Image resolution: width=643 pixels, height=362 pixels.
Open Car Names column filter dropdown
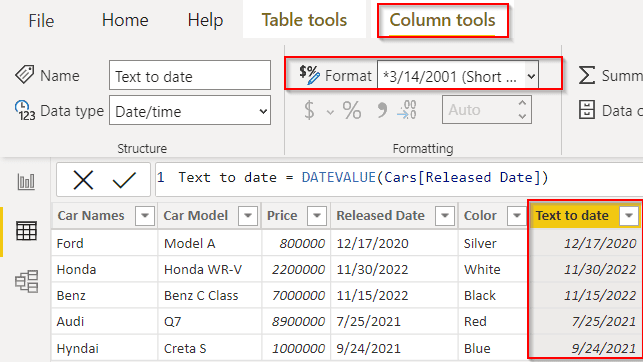coord(145,215)
